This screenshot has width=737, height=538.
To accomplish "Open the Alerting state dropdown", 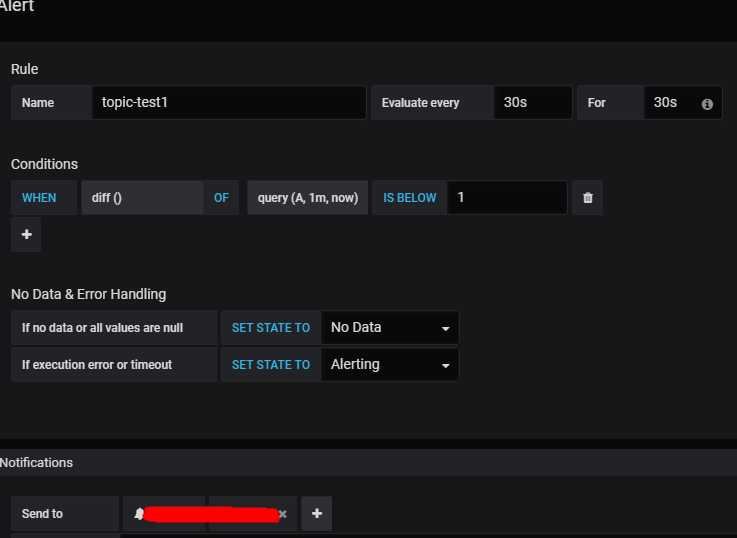I will pos(390,365).
